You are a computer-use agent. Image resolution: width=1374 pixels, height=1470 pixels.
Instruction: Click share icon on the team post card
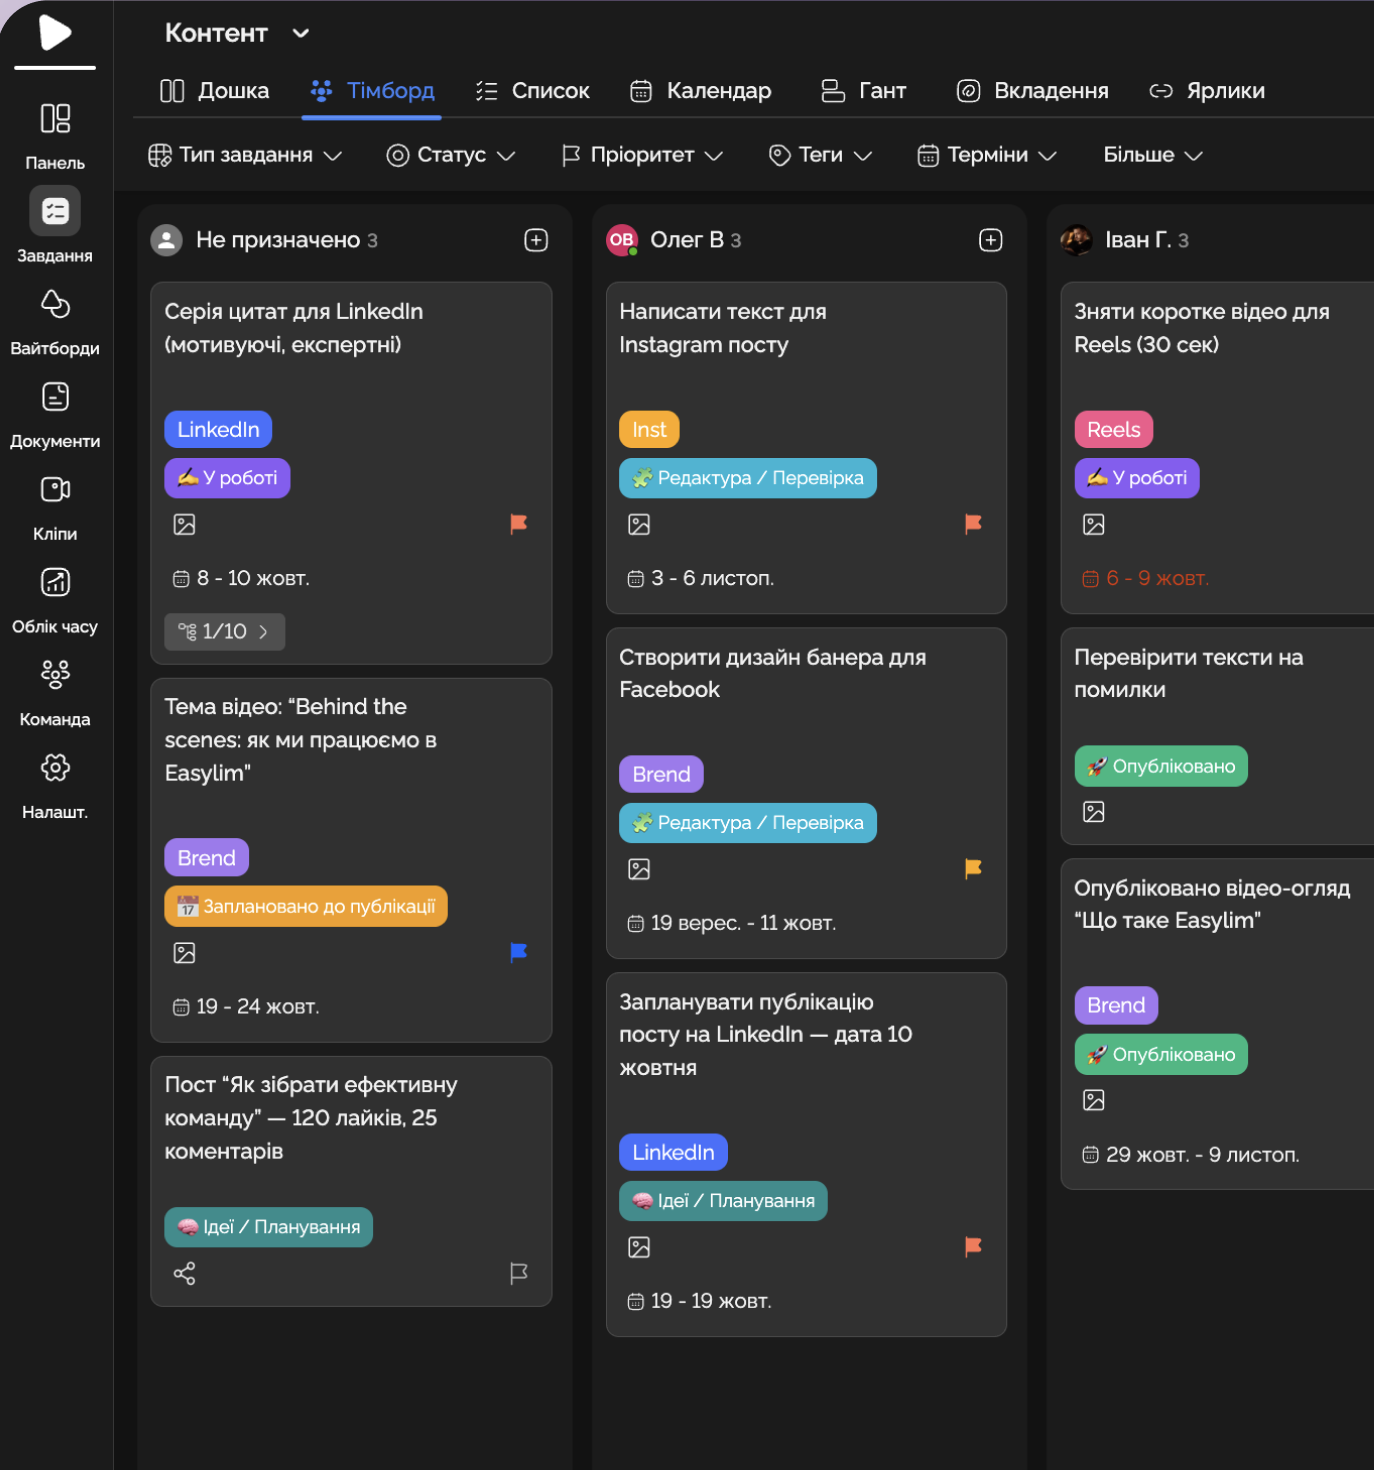point(185,1273)
